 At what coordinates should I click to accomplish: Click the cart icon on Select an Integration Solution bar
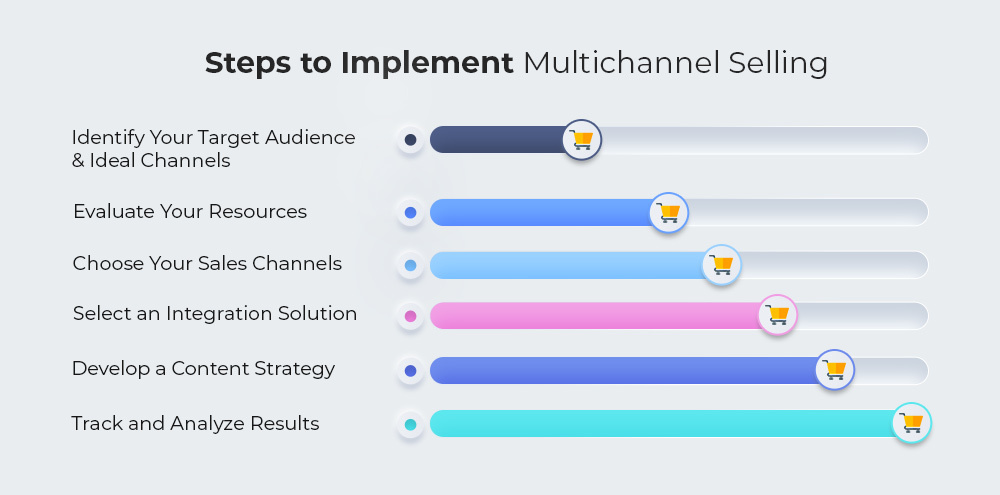777,315
